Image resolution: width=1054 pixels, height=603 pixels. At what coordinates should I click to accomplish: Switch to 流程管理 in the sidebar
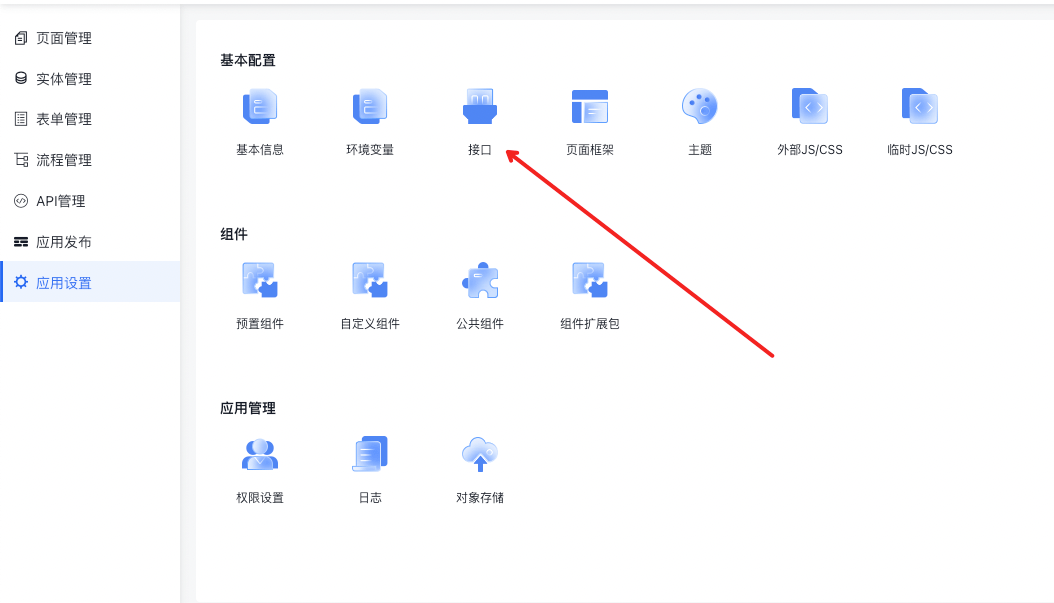click(64, 160)
